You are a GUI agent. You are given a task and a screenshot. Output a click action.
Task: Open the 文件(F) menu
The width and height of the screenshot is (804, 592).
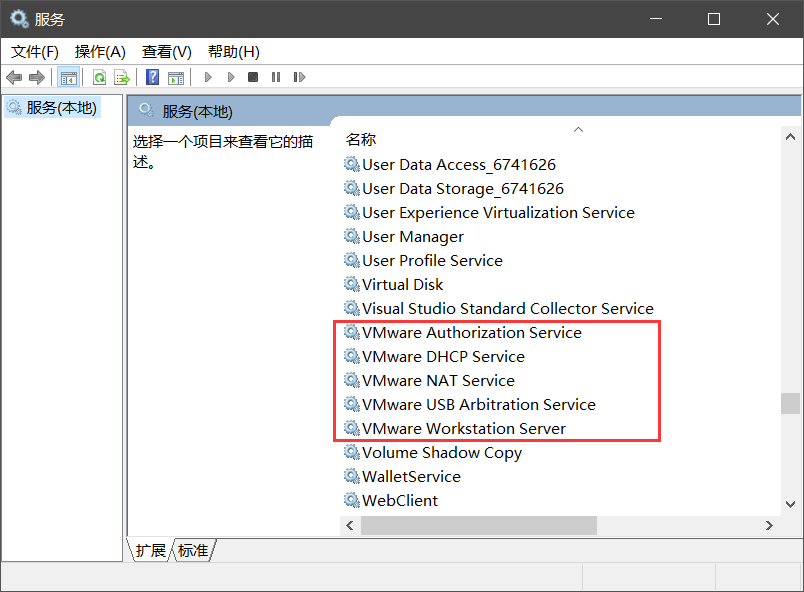(x=35, y=52)
